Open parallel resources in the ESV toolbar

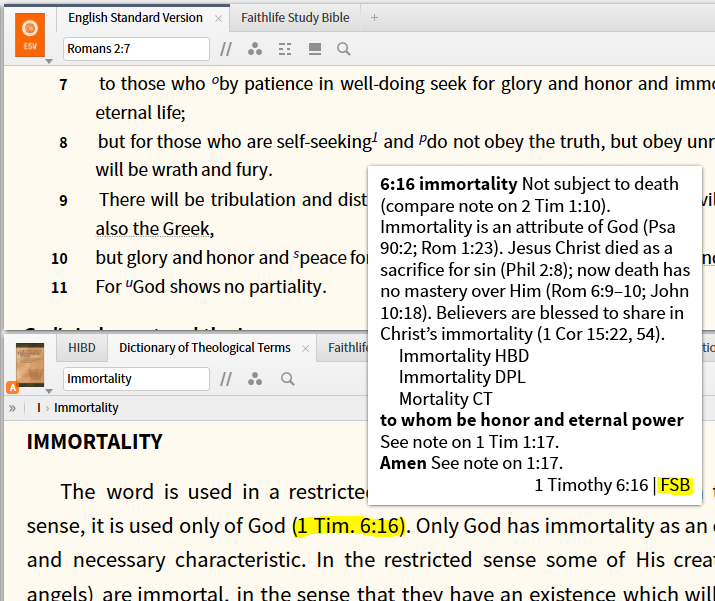pos(226,49)
